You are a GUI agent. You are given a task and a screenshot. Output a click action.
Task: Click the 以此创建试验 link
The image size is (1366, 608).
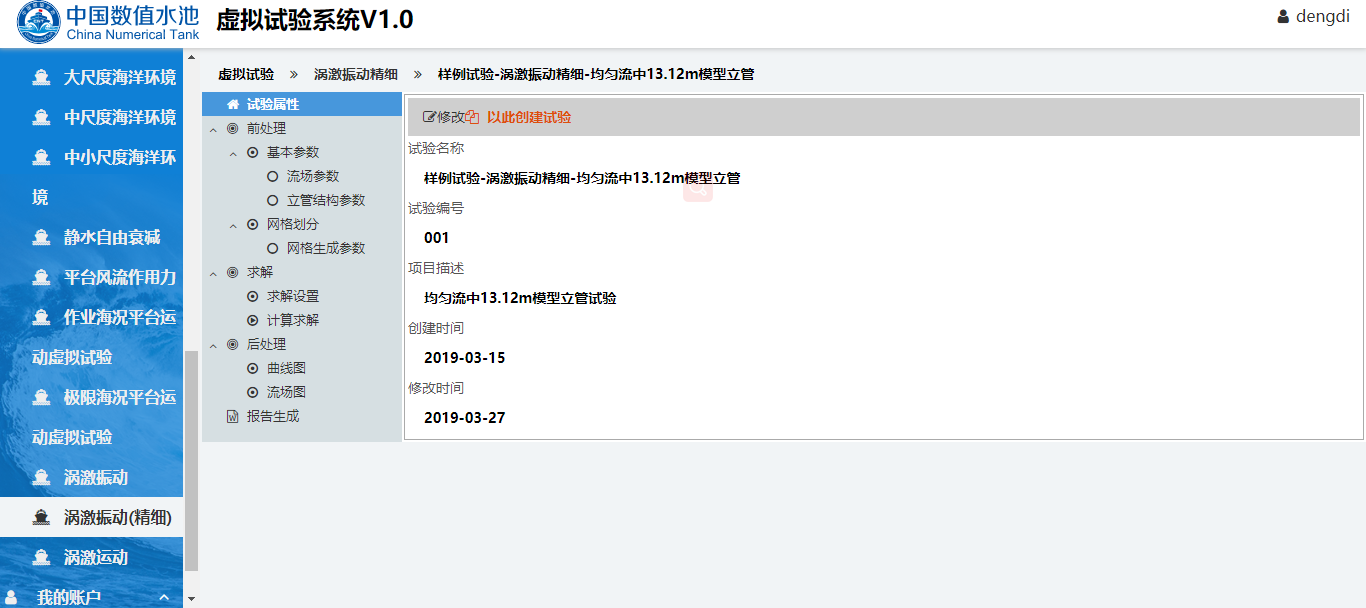pyautogui.click(x=528, y=117)
